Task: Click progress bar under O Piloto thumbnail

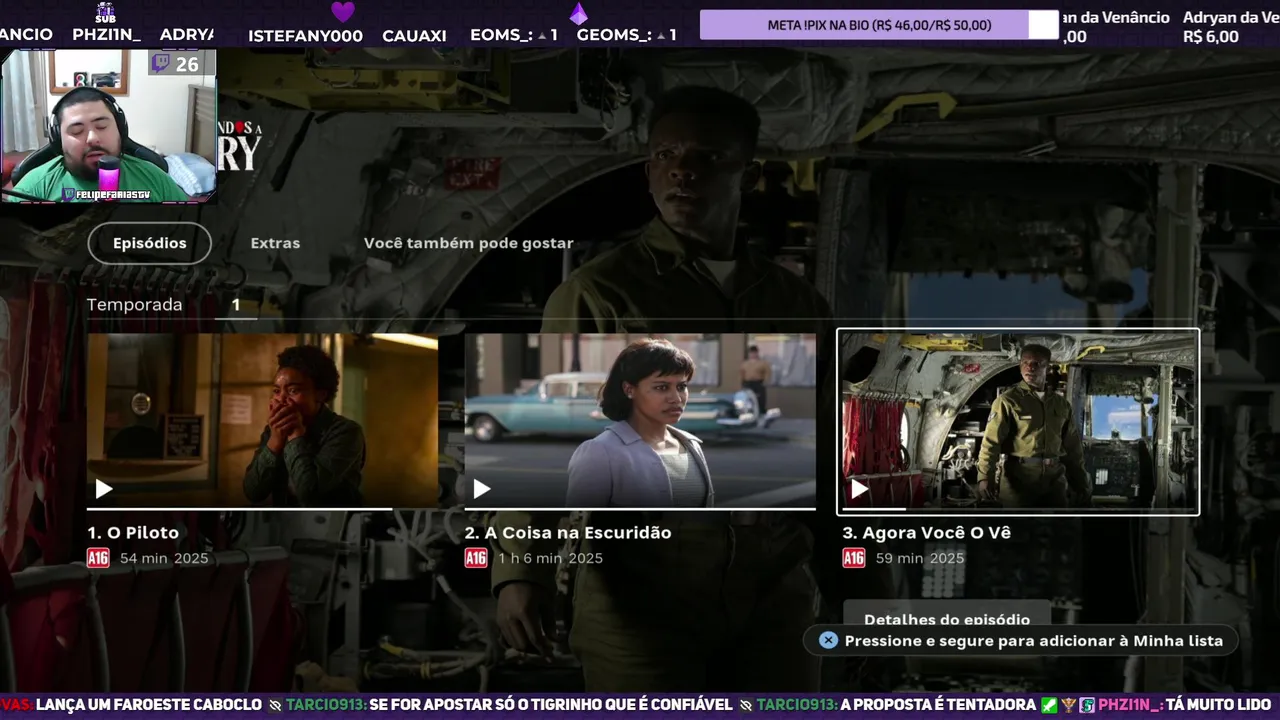Action: [262, 509]
